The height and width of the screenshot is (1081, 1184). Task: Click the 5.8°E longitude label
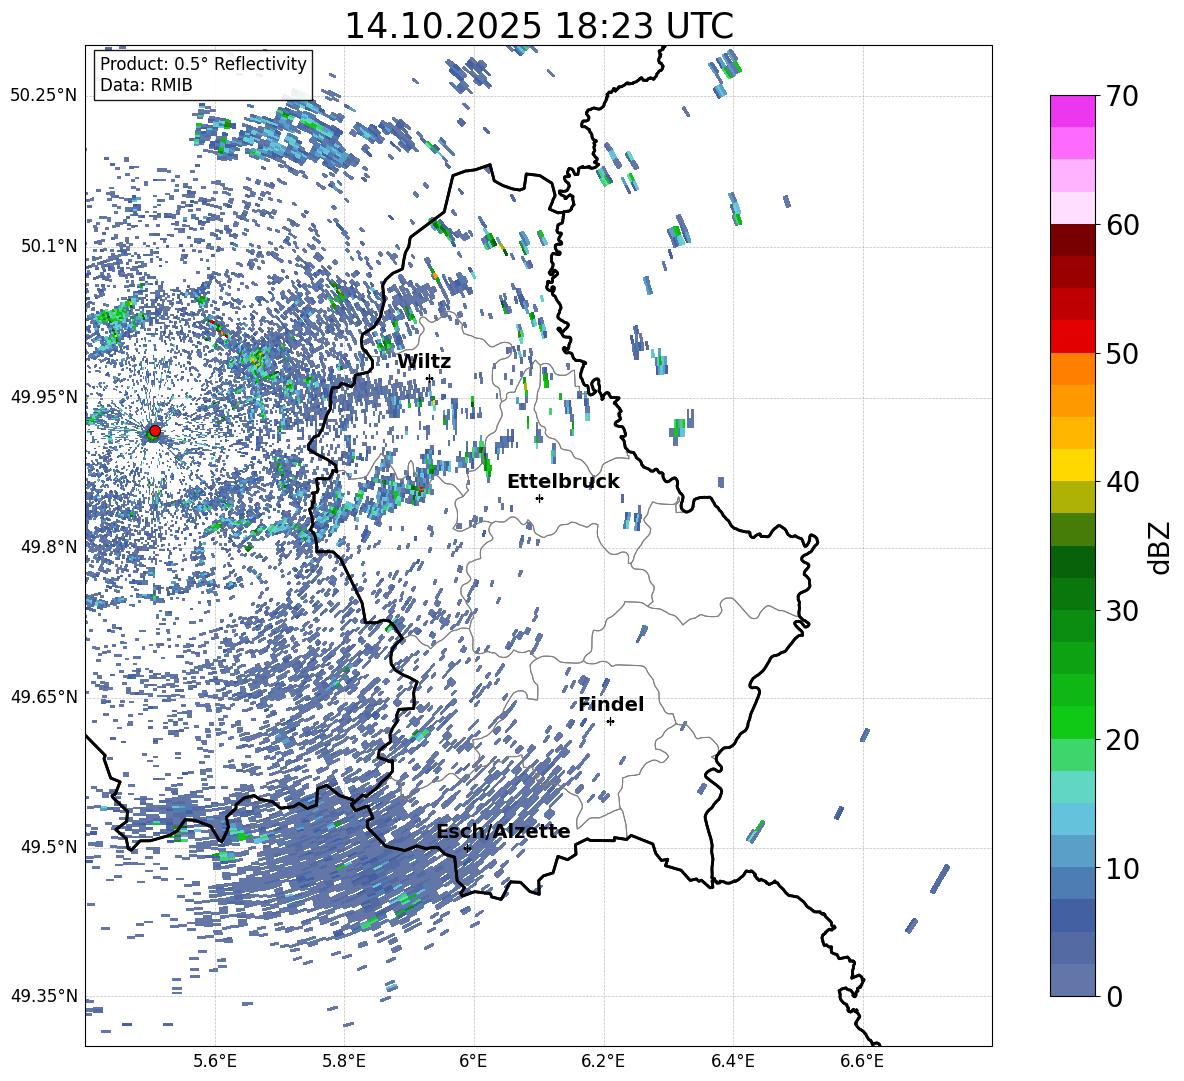click(x=344, y=1061)
